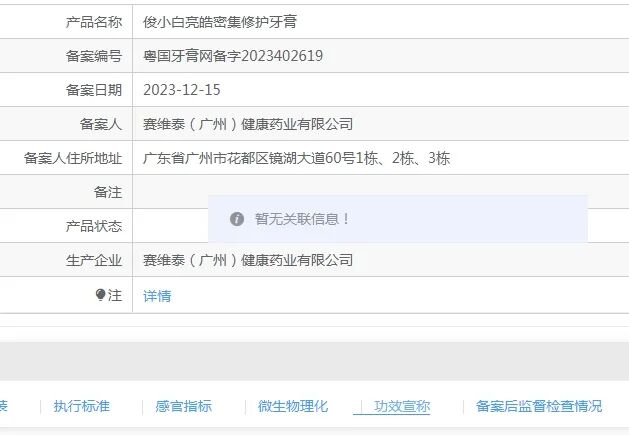Click the 备案日期 label
The image size is (629, 435).
point(94,90)
